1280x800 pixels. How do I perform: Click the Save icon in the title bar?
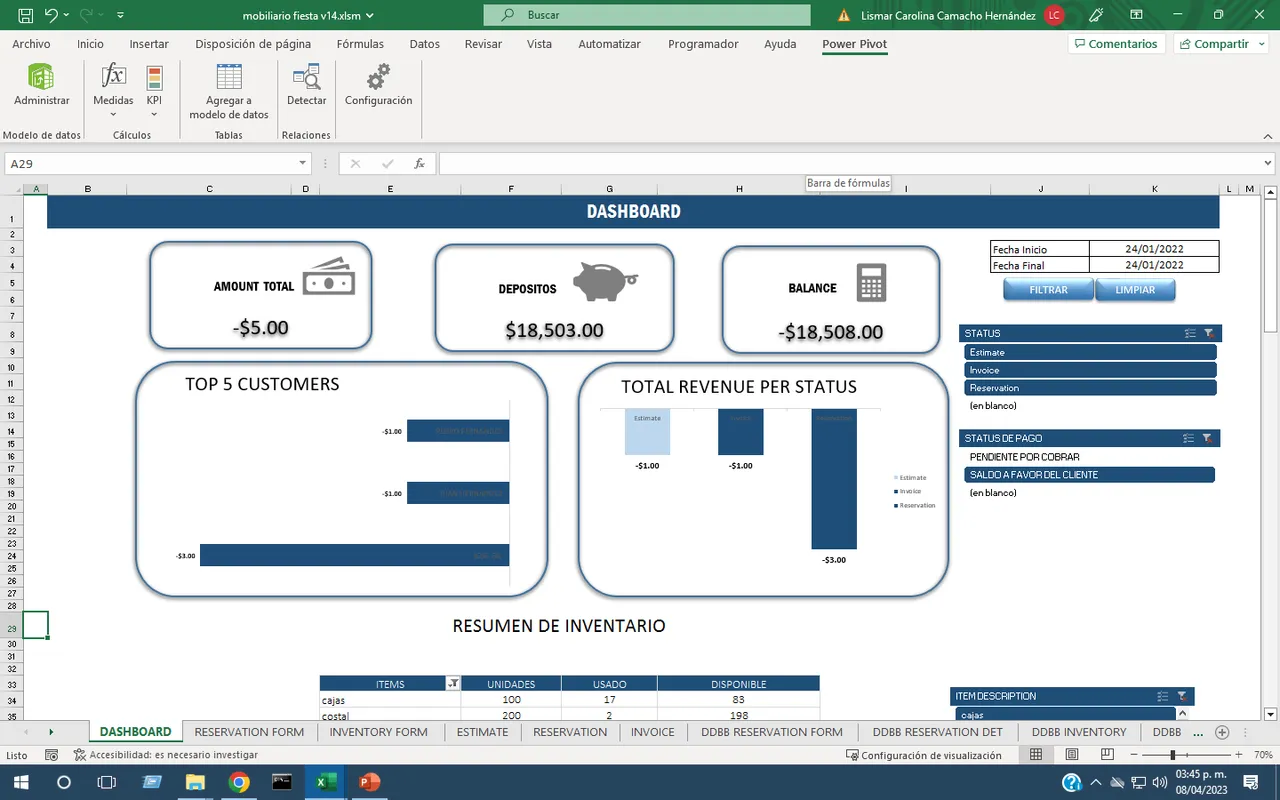(25, 15)
